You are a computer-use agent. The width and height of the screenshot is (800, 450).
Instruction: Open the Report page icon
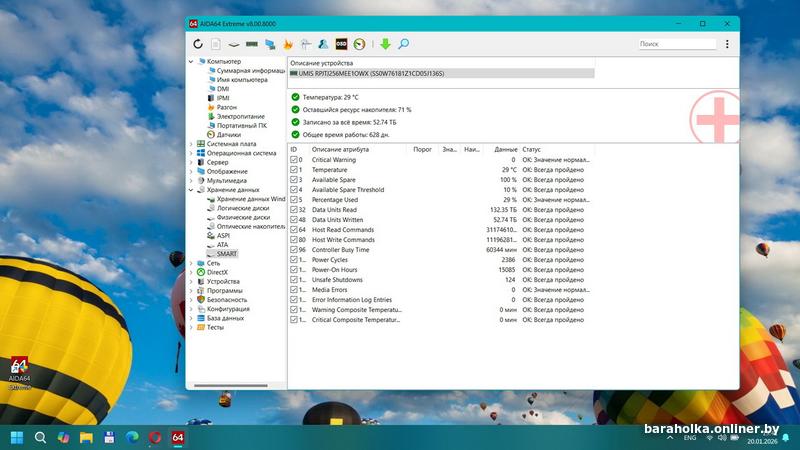click(215, 44)
